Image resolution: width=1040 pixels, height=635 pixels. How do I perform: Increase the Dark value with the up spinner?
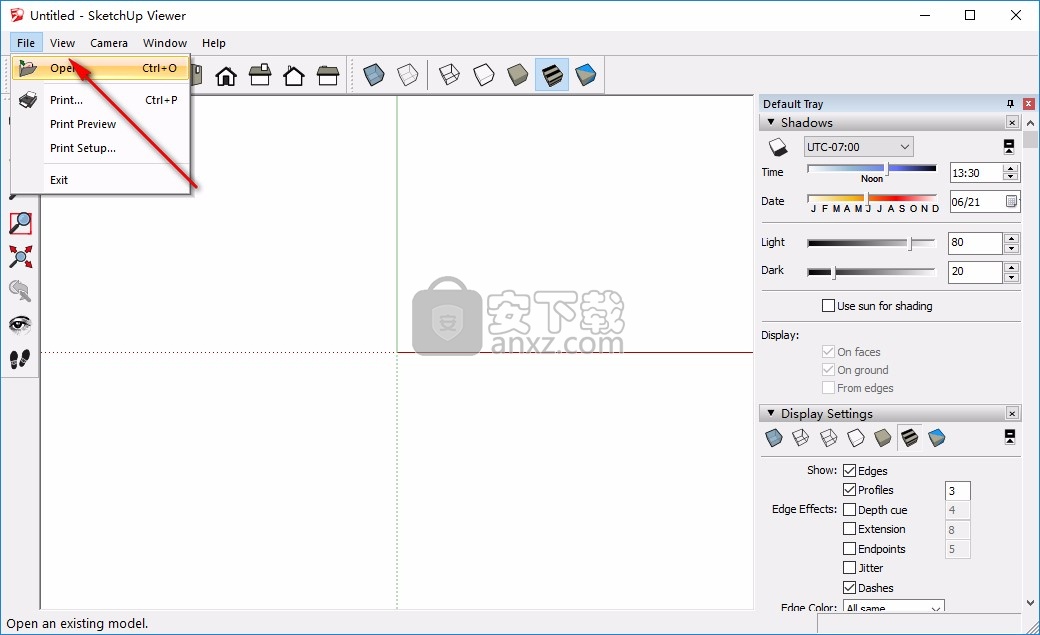1011,267
